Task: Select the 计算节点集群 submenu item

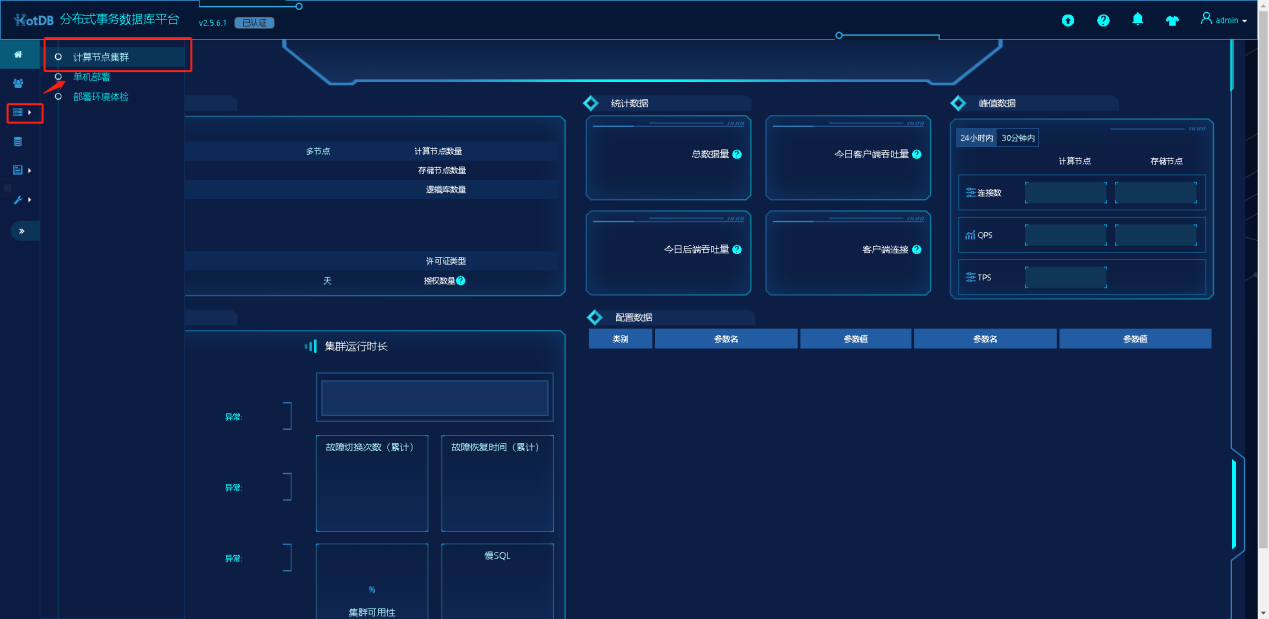Action: tap(101, 57)
